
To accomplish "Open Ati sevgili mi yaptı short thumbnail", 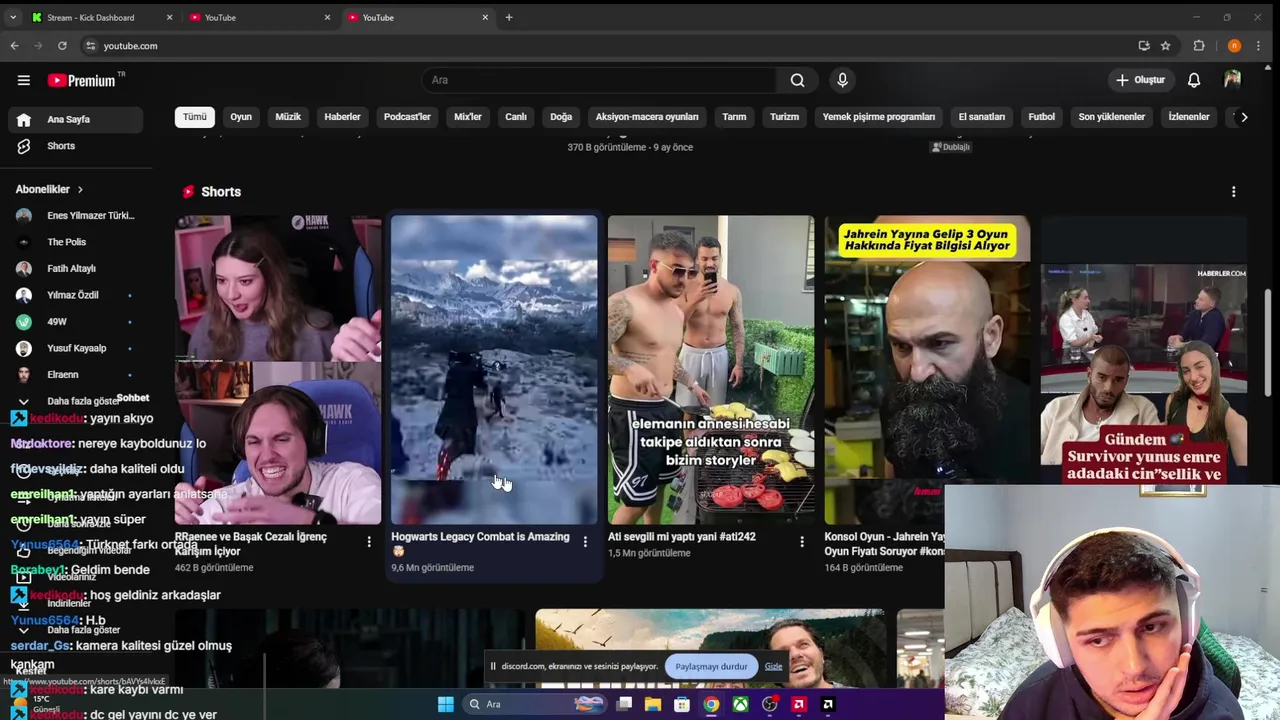I will 711,370.
